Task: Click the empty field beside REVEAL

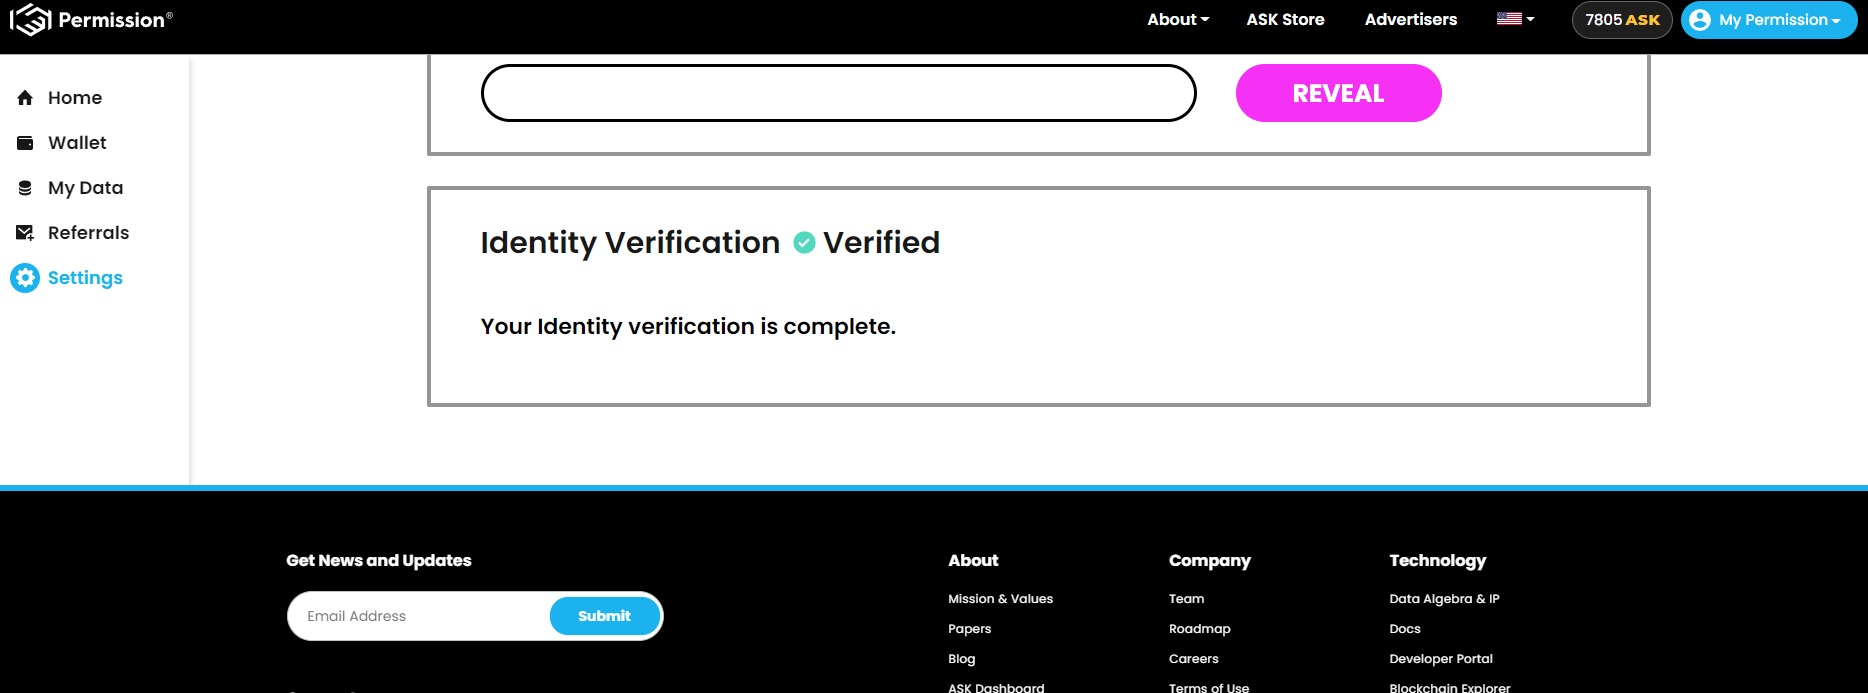Action: tap(838, 93)
